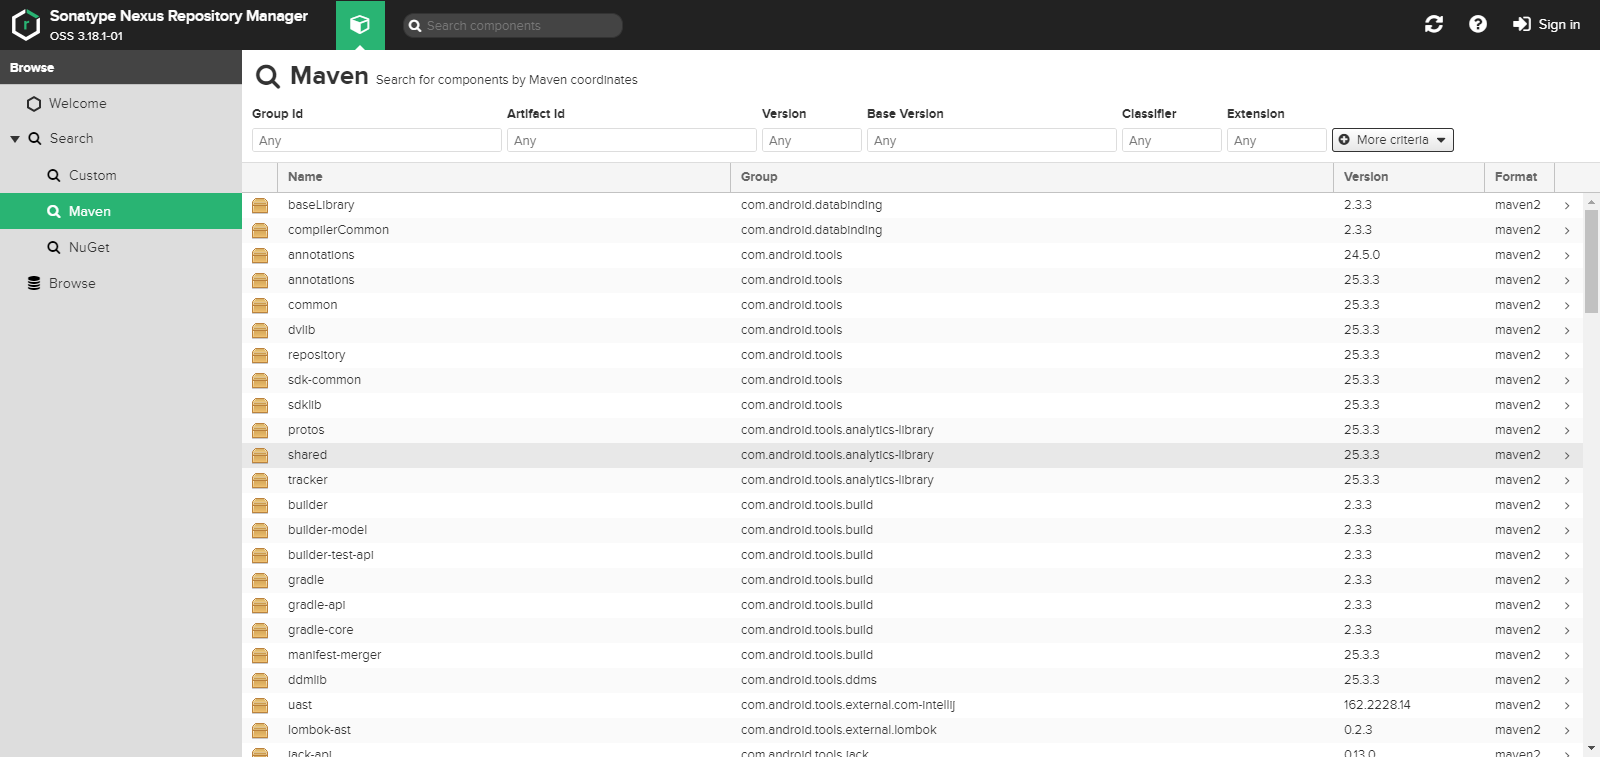
Task: Expand the gradle-core row chevron
Action: click(1567, 630)
